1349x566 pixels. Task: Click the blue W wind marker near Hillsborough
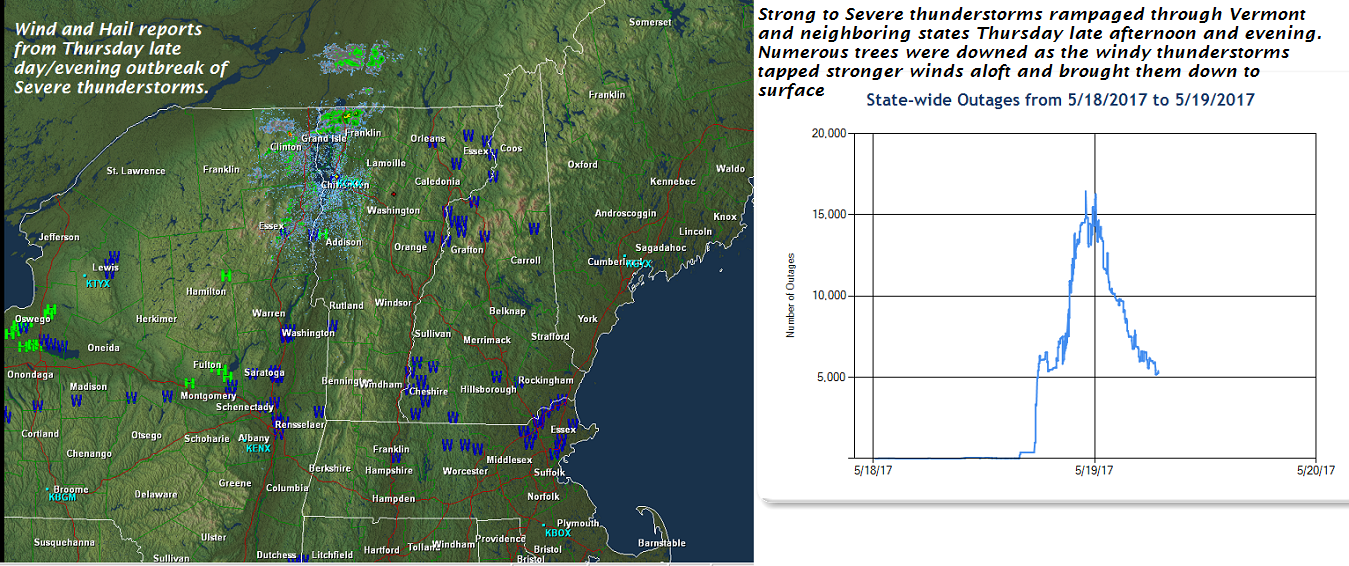[x=496, y=376]
